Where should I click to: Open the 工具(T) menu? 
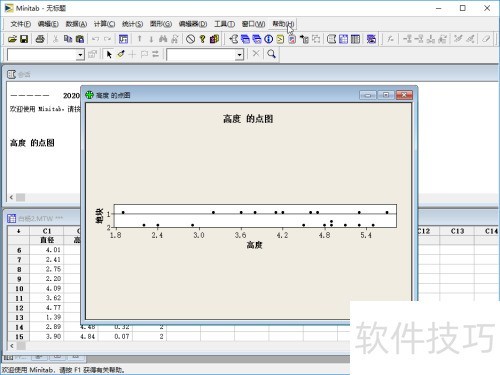tap(224, 24)
